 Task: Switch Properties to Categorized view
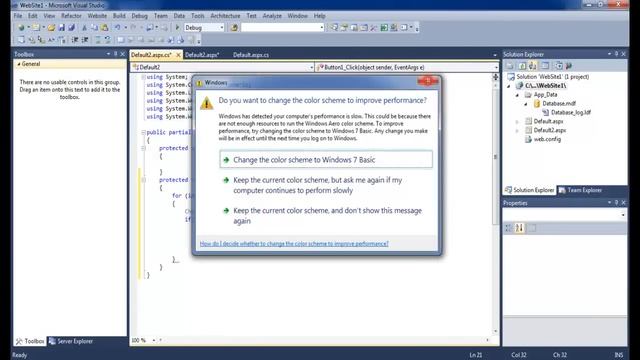tap(509, 228)
